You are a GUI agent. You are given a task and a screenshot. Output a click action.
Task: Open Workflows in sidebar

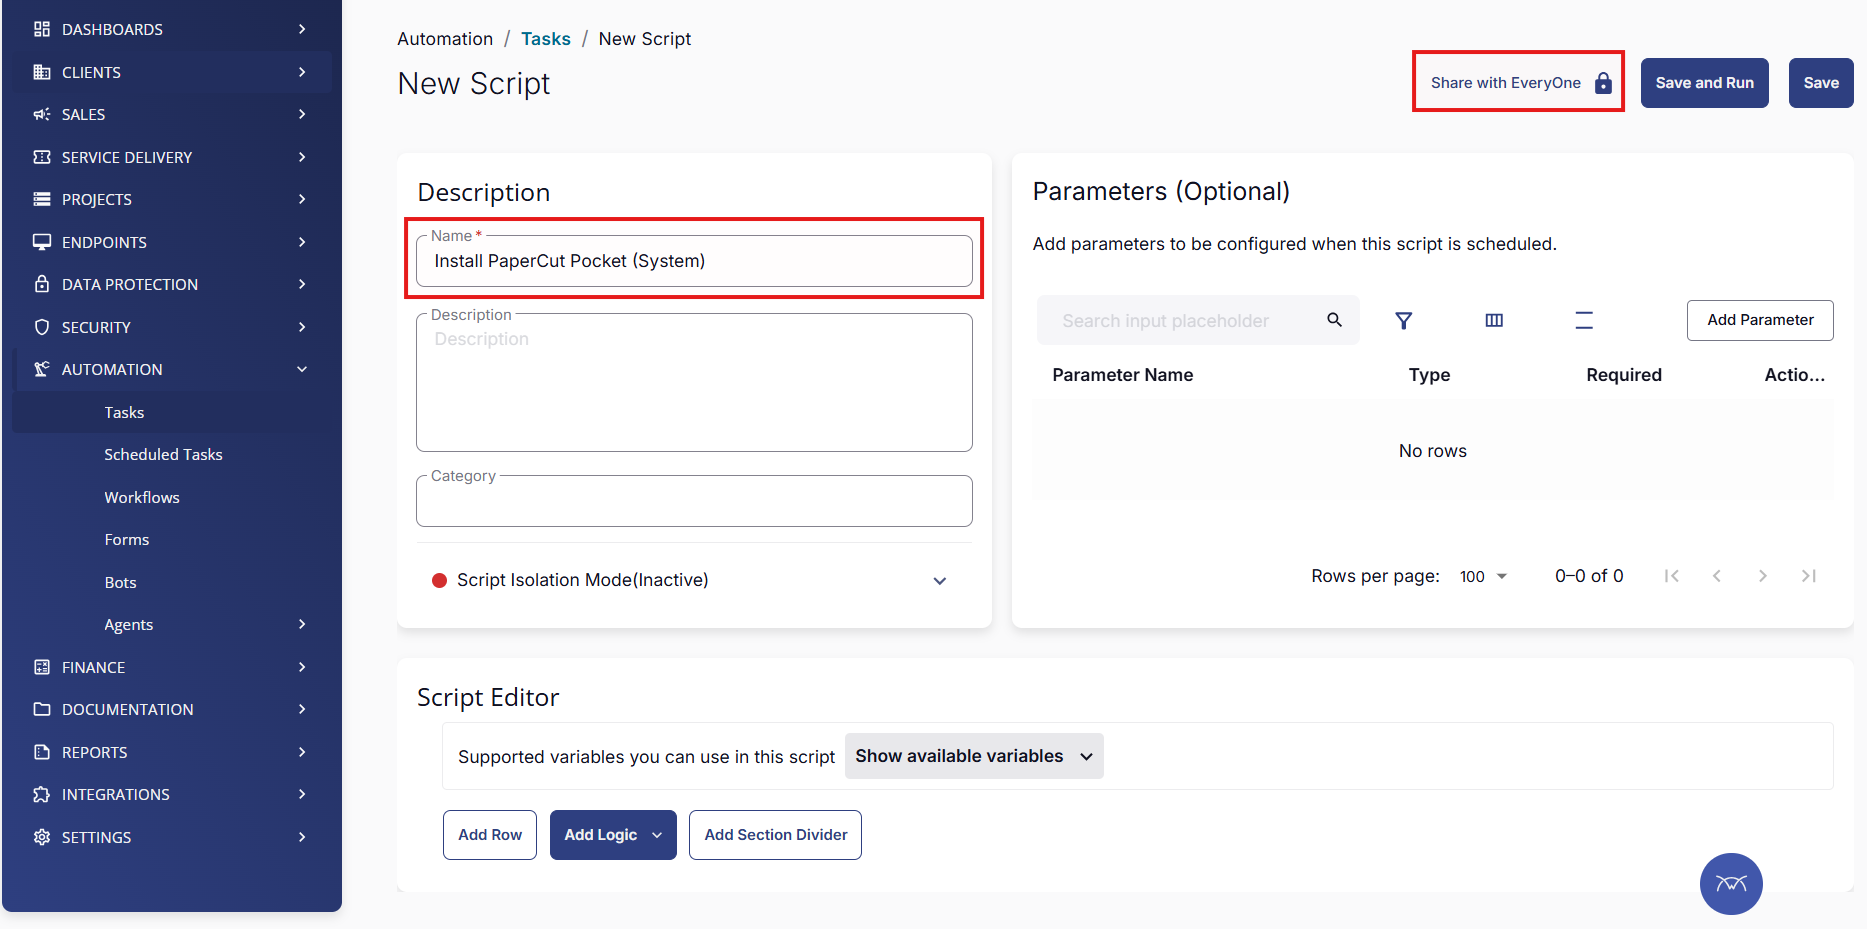click(x=142, y=497)
